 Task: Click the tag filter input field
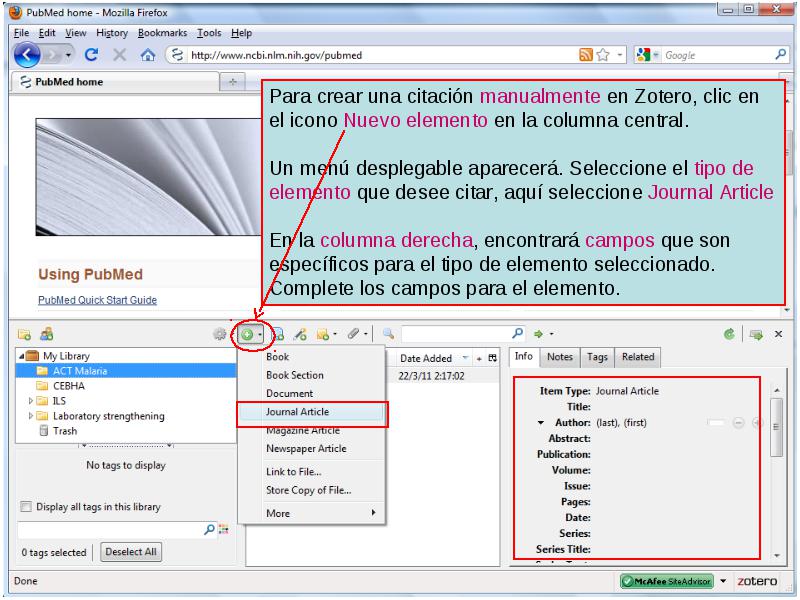(x=111, y=530)
